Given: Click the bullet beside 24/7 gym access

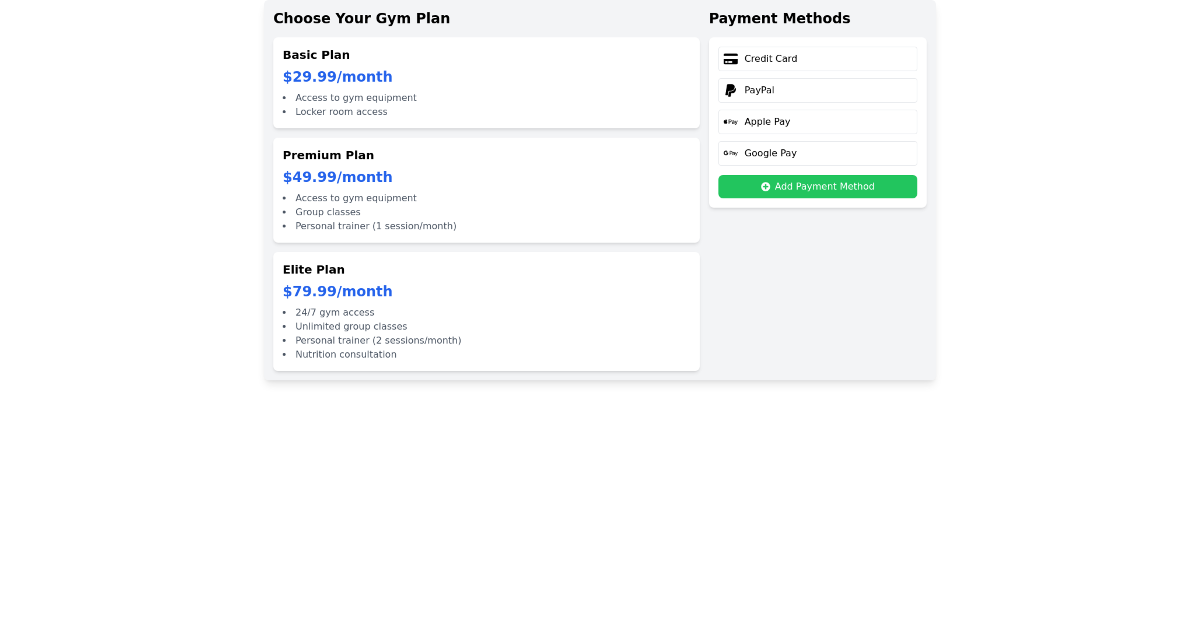Looking at the screenshot, I should pos(285,312).
